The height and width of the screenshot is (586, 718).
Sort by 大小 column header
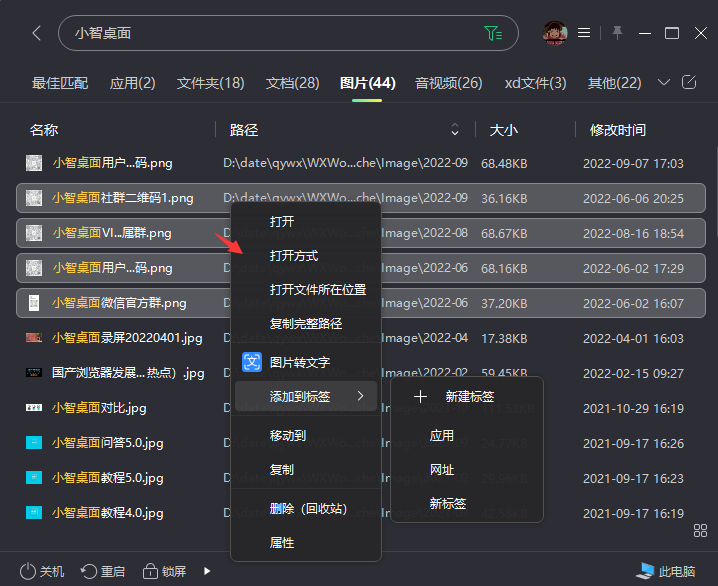coord(504,130)
